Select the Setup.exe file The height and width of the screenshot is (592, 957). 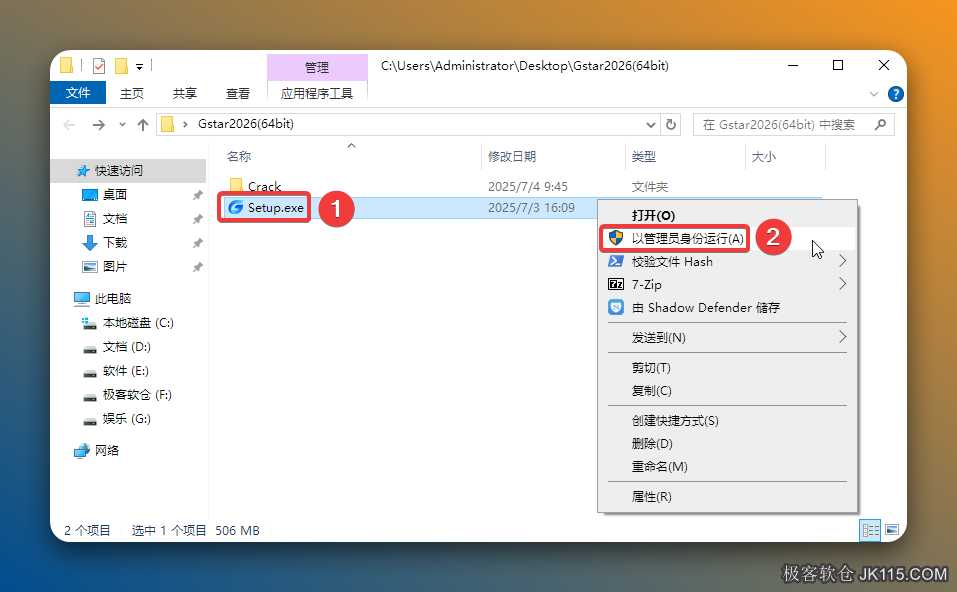275,208
